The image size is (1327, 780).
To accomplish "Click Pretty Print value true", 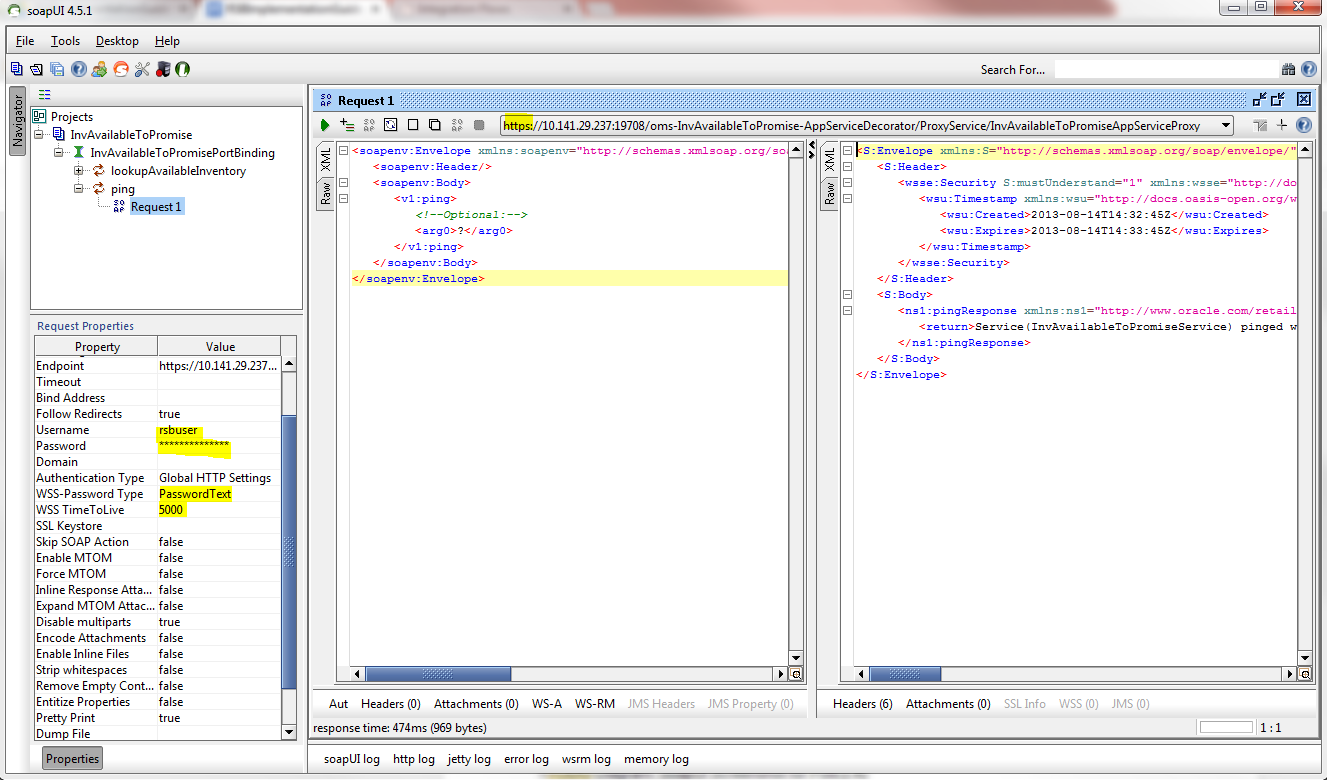I will [170, 718].
